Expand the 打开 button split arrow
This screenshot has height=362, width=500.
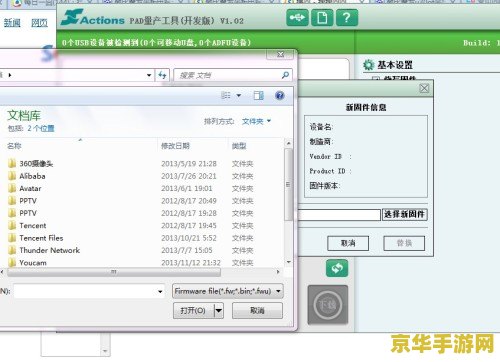tap(219, 311)
